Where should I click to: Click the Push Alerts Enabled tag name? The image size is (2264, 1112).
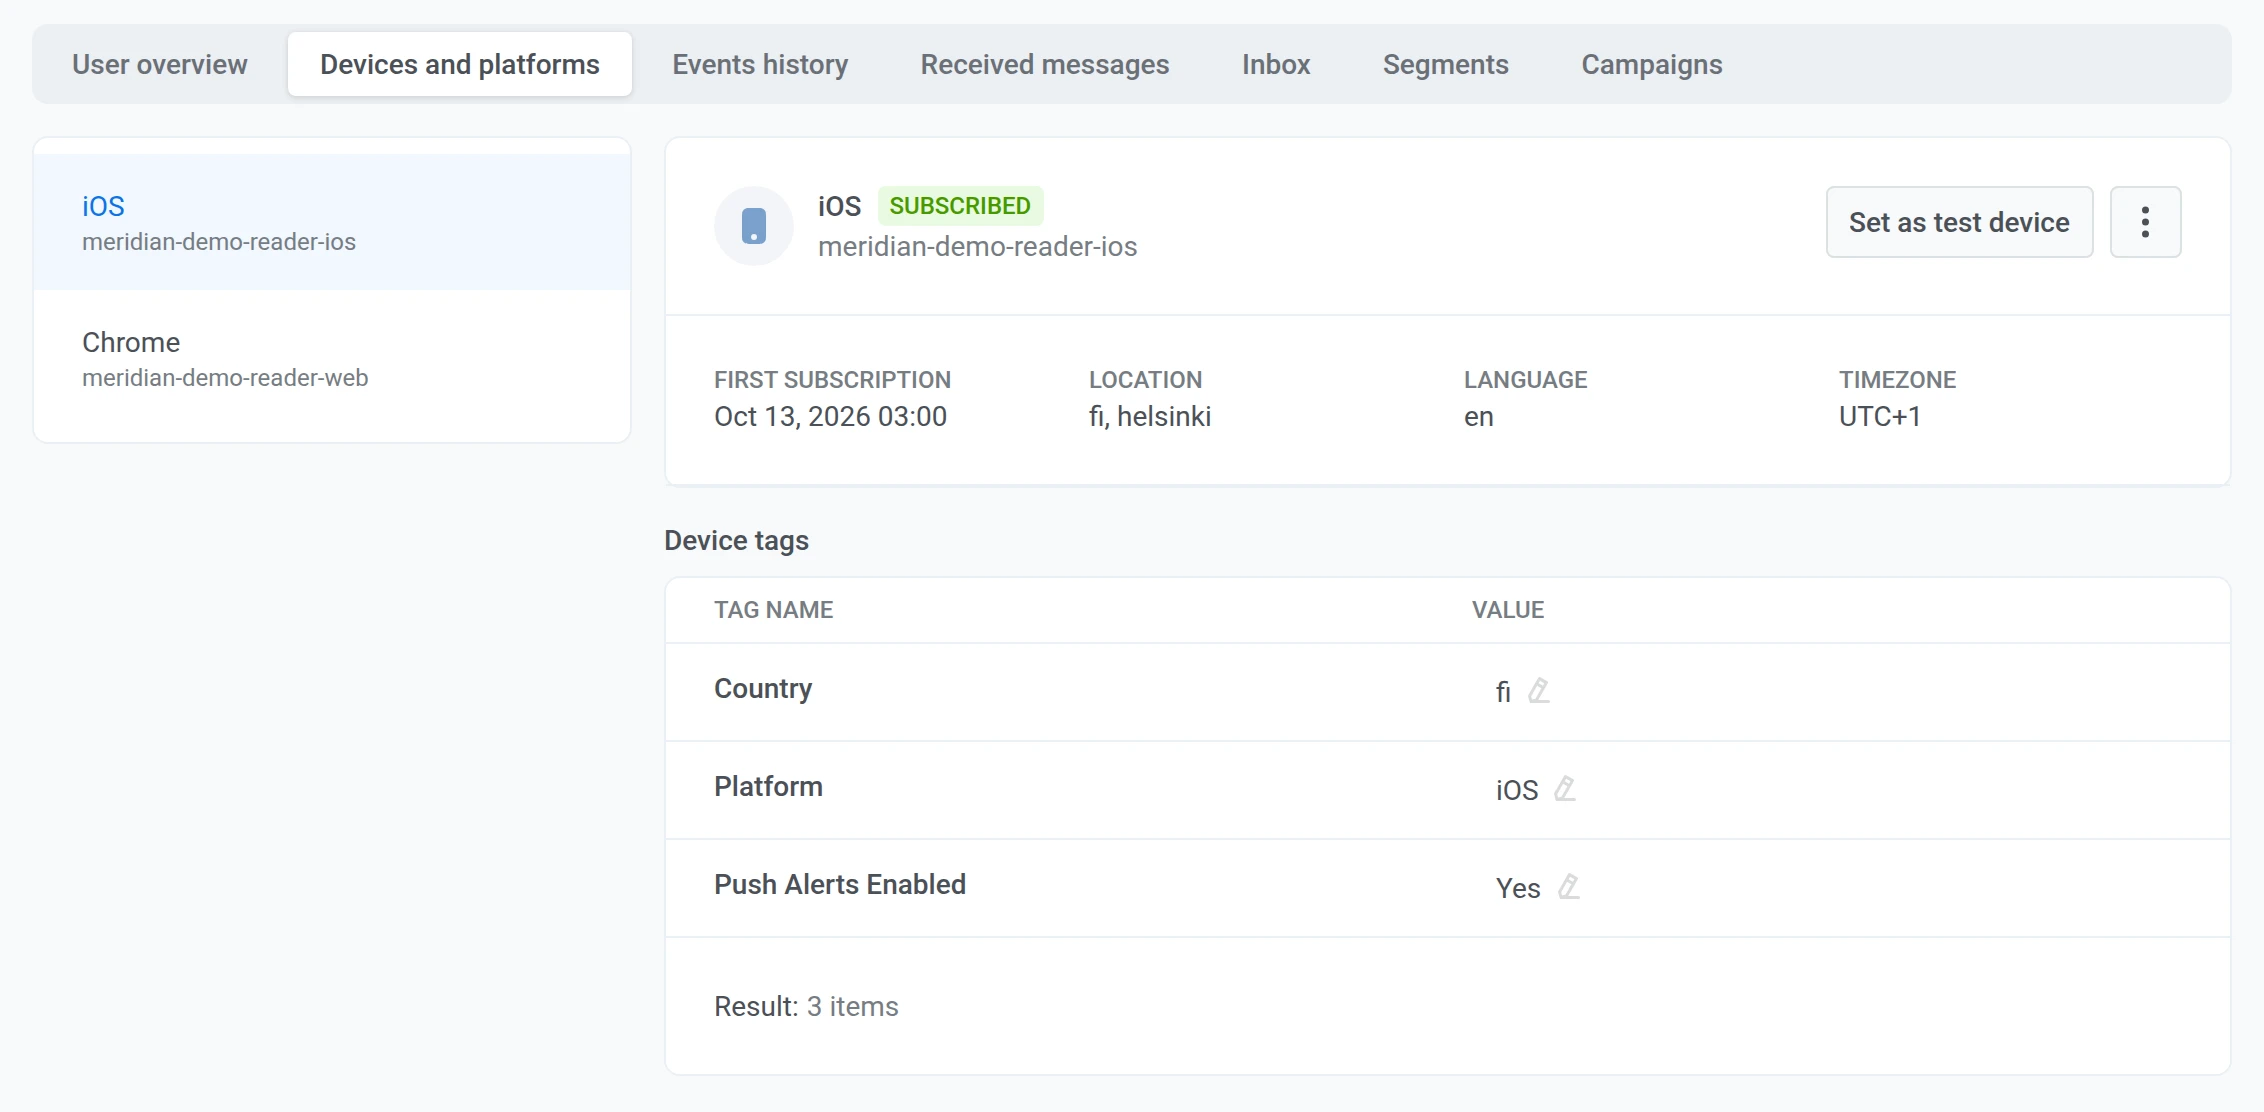click(x=840, y=885)
